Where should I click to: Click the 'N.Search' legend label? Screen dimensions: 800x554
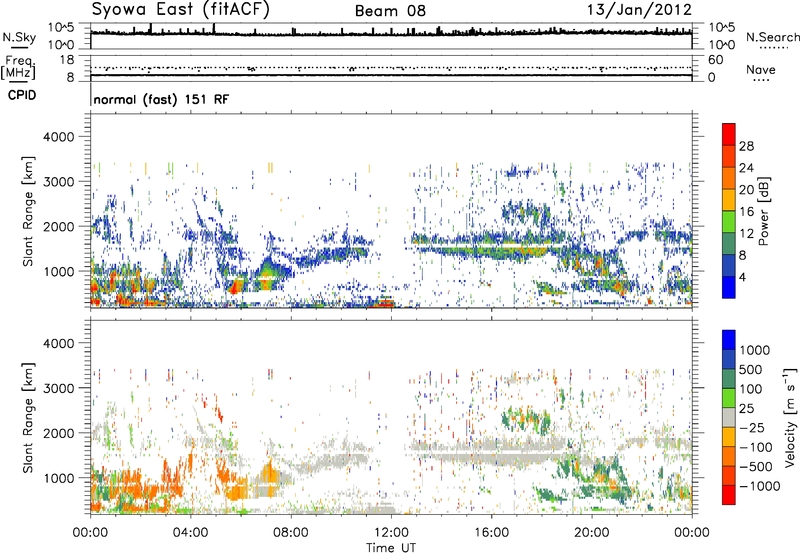pyautogui.click(x=772, y=37)
